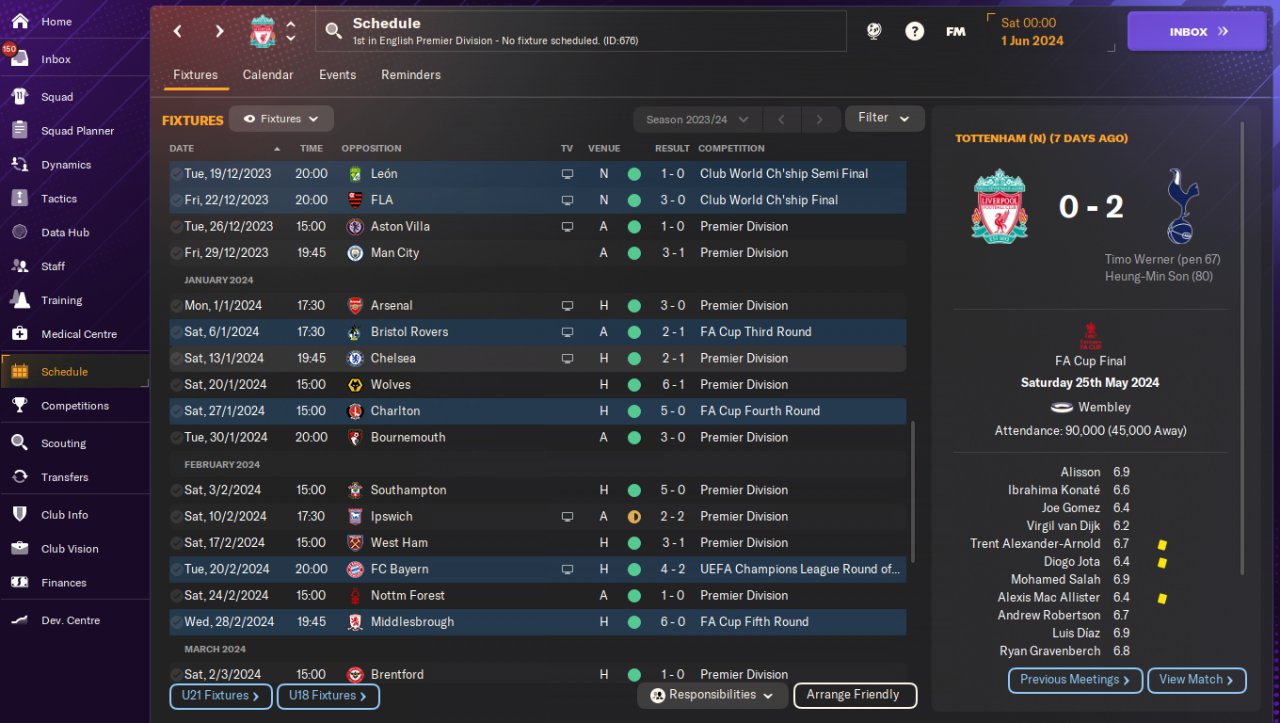Open the Reminders tab
The image size is (1280, 723).
coord(410,75)
